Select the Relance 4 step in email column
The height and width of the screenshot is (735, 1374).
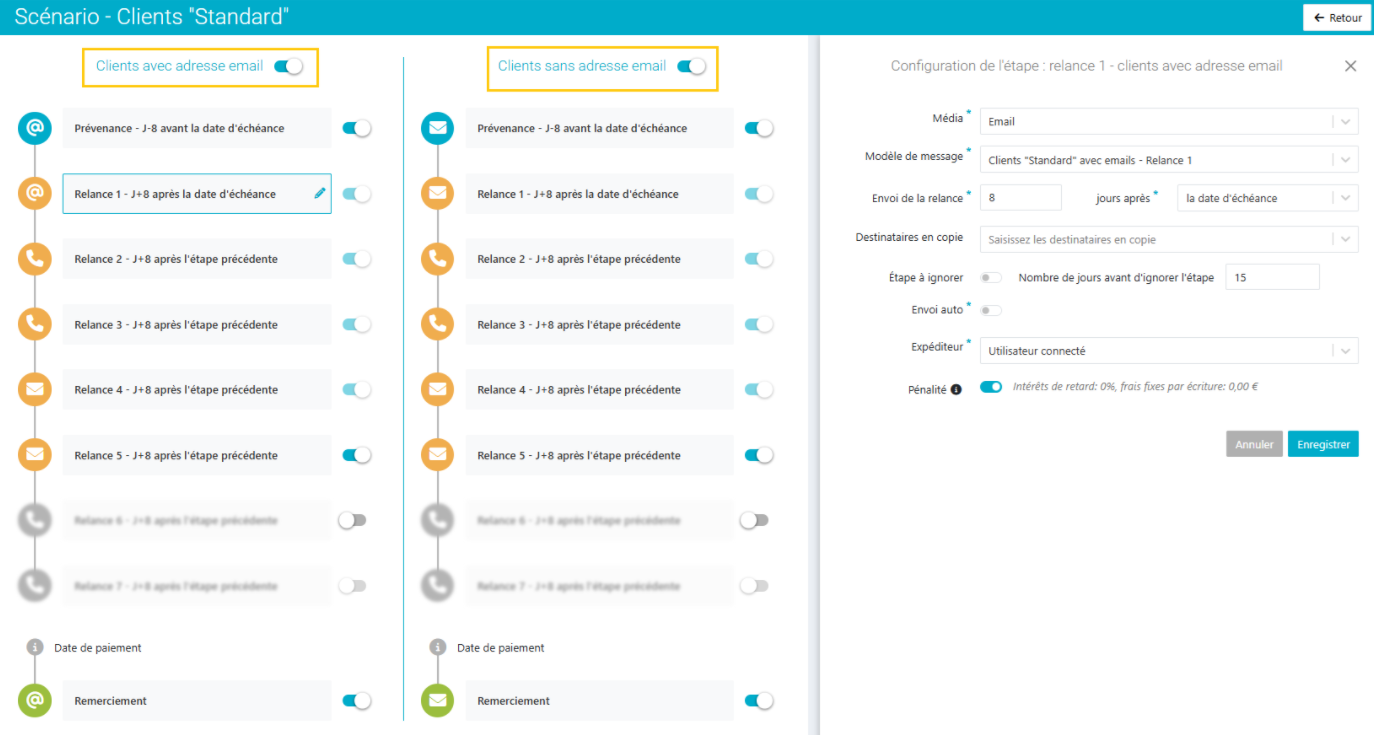click(x=197, y=390)
